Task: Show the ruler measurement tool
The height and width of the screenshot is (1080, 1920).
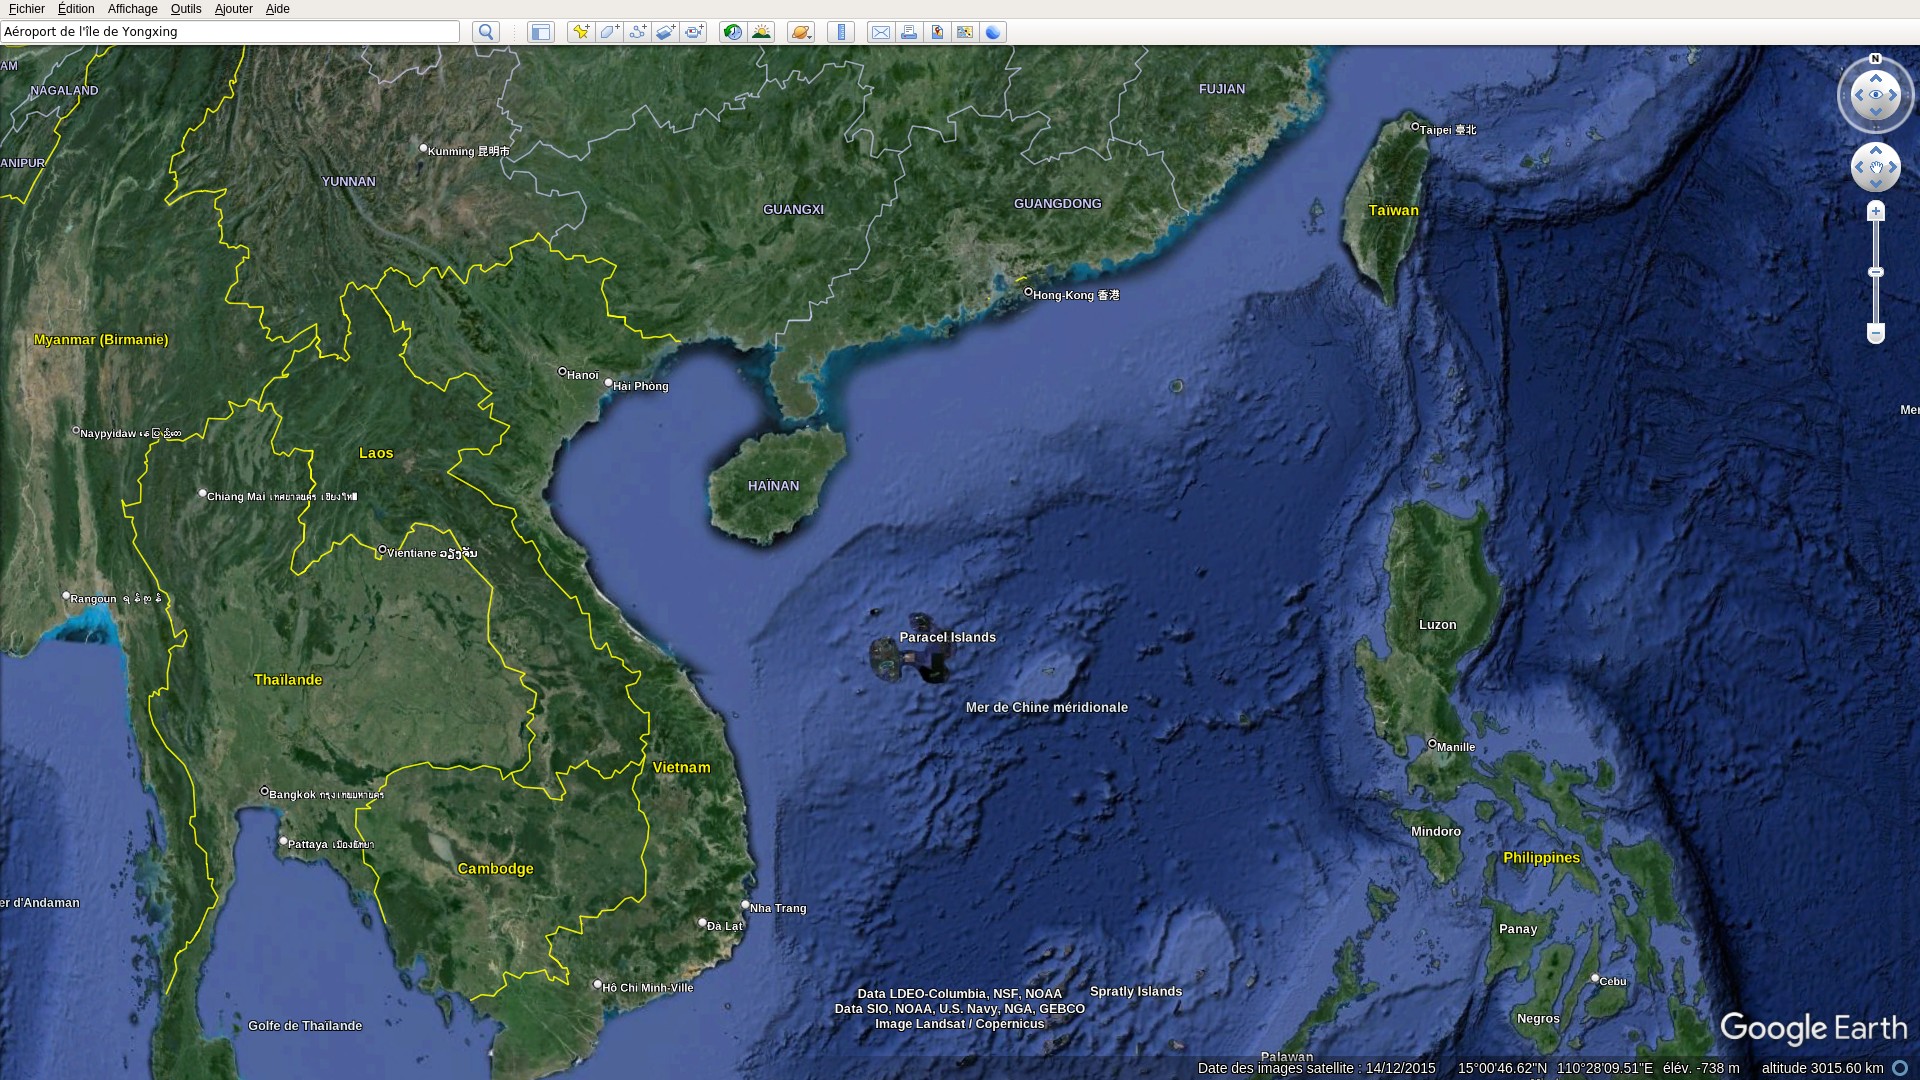Action: pos(841,32)
